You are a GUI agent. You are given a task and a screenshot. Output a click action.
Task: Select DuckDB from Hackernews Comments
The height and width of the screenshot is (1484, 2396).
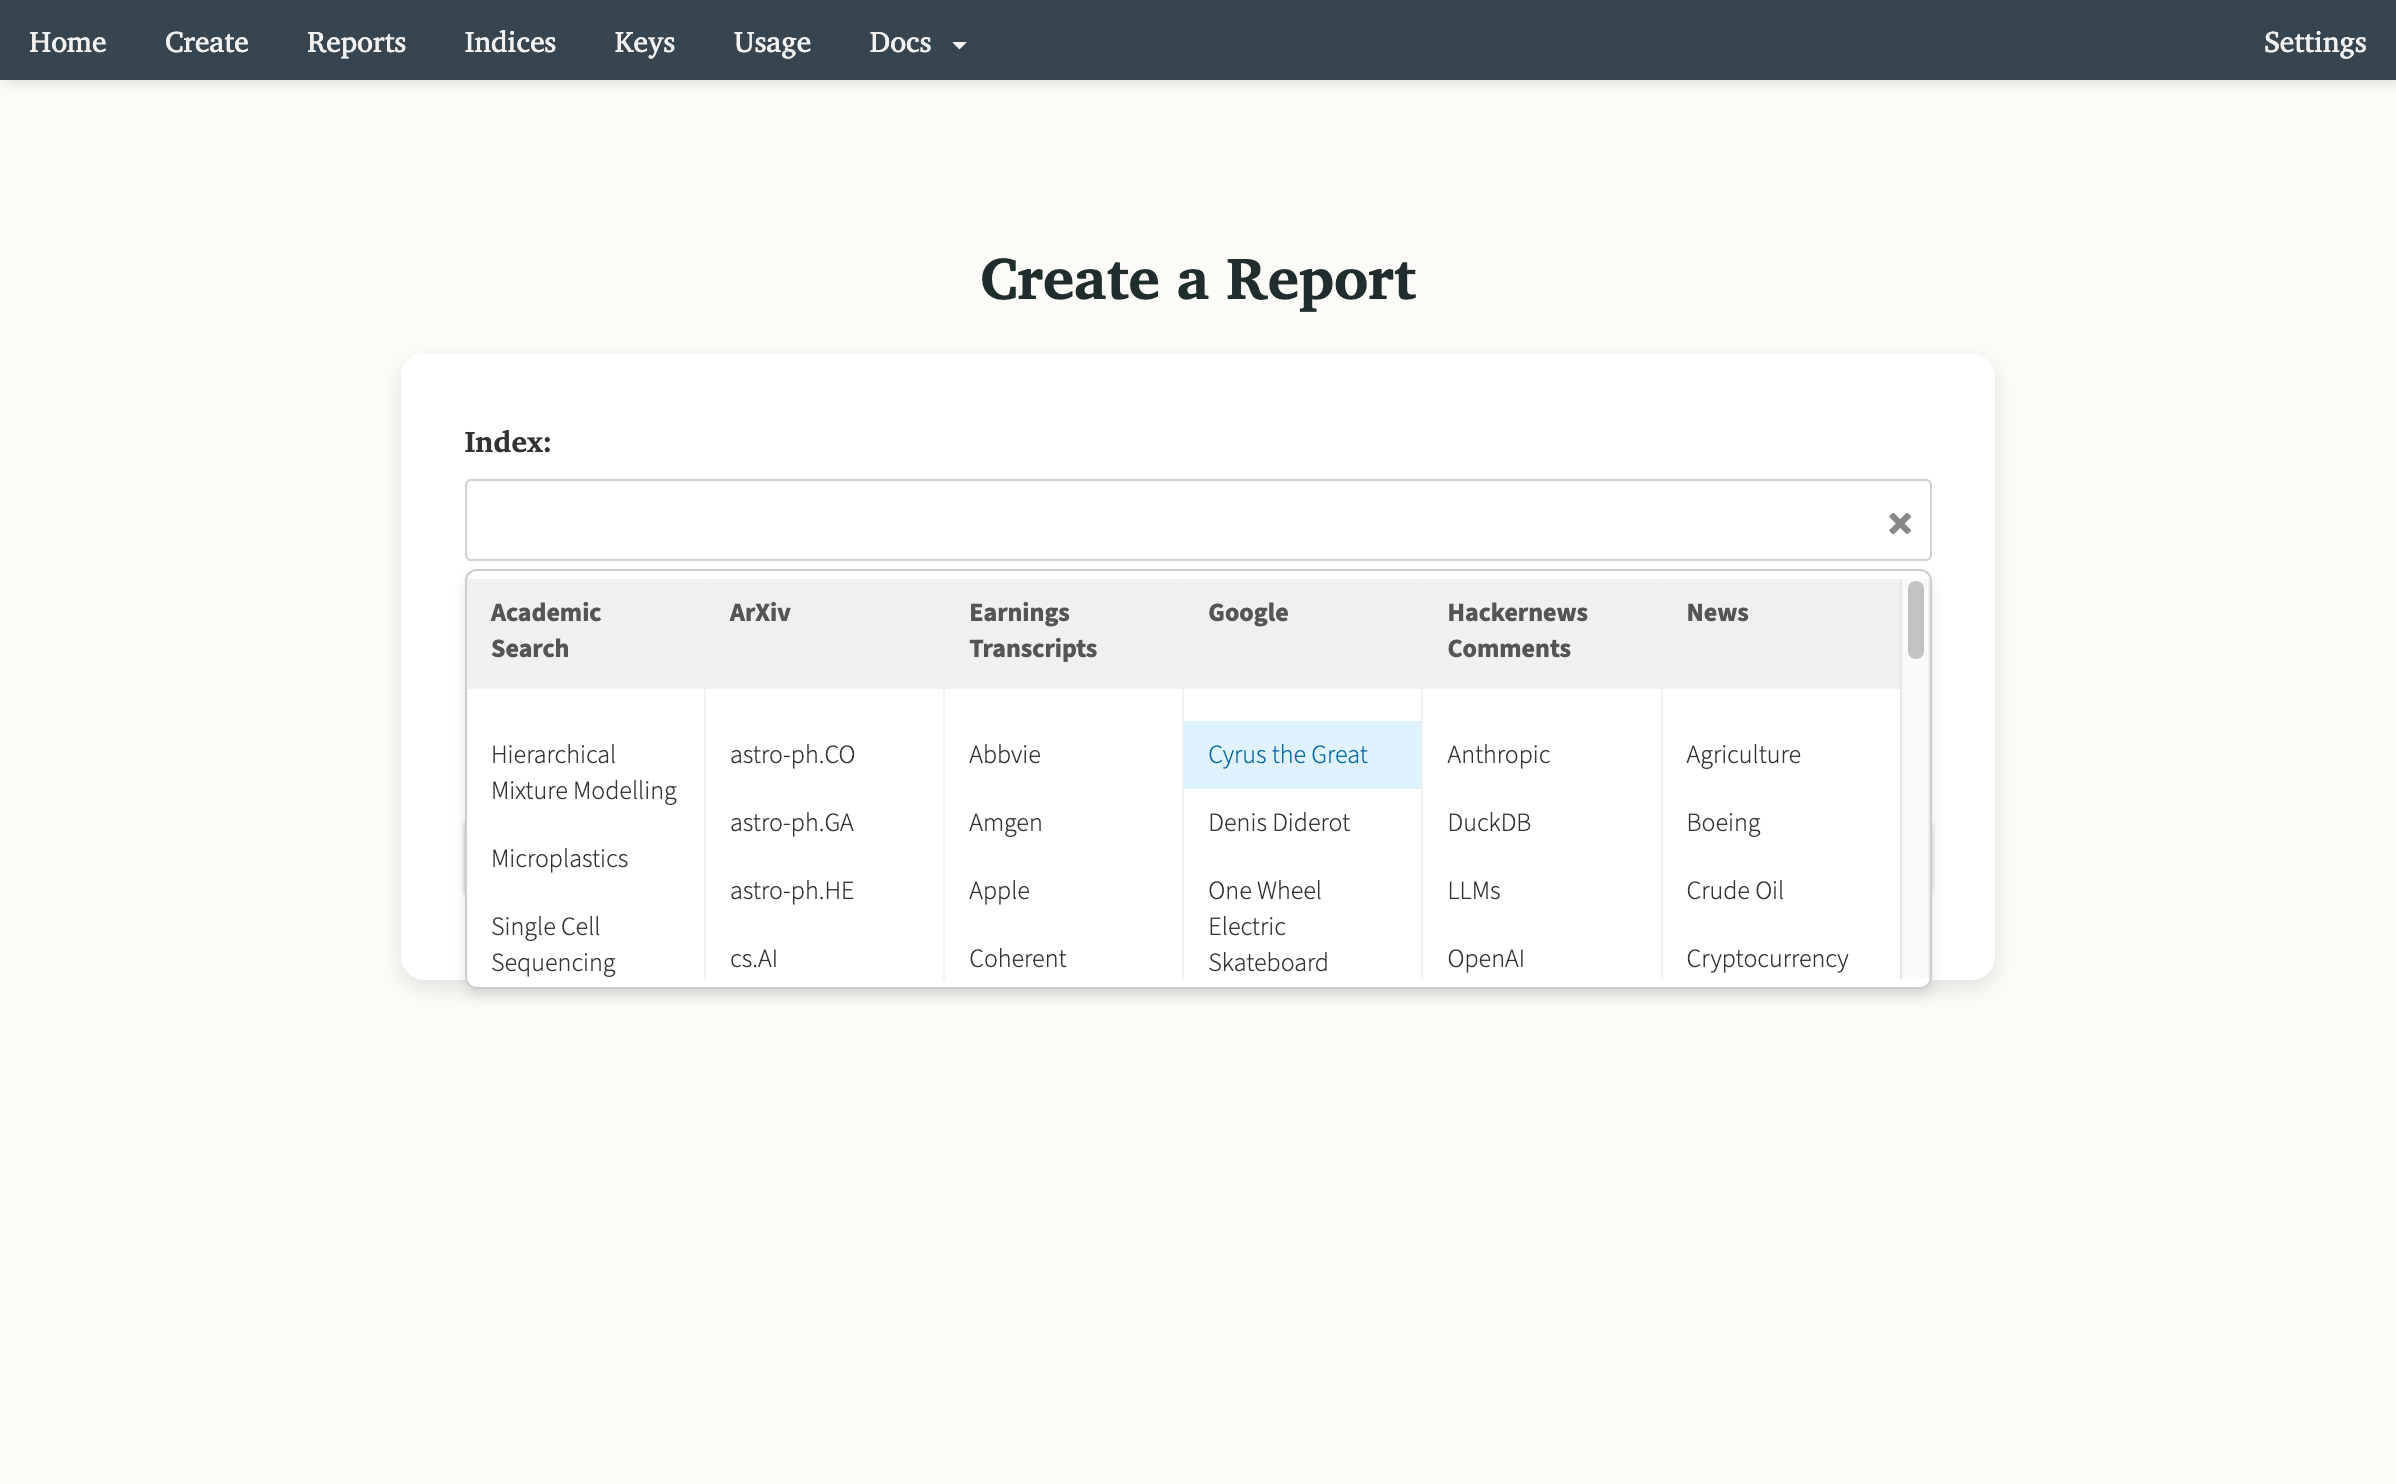click(1489, 822)
